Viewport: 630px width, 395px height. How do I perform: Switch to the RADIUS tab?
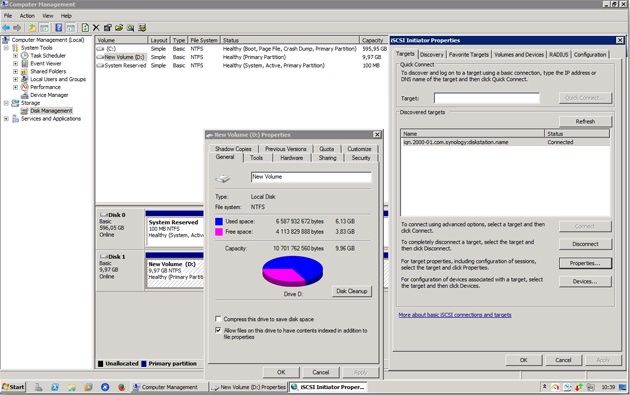pos(559,55)
